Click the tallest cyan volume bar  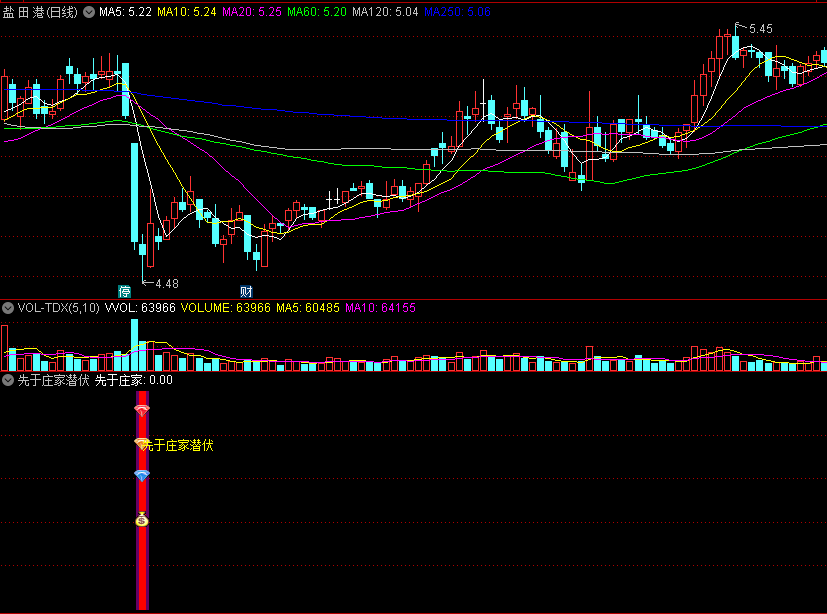pyautogui.click(x=134, y=345)
